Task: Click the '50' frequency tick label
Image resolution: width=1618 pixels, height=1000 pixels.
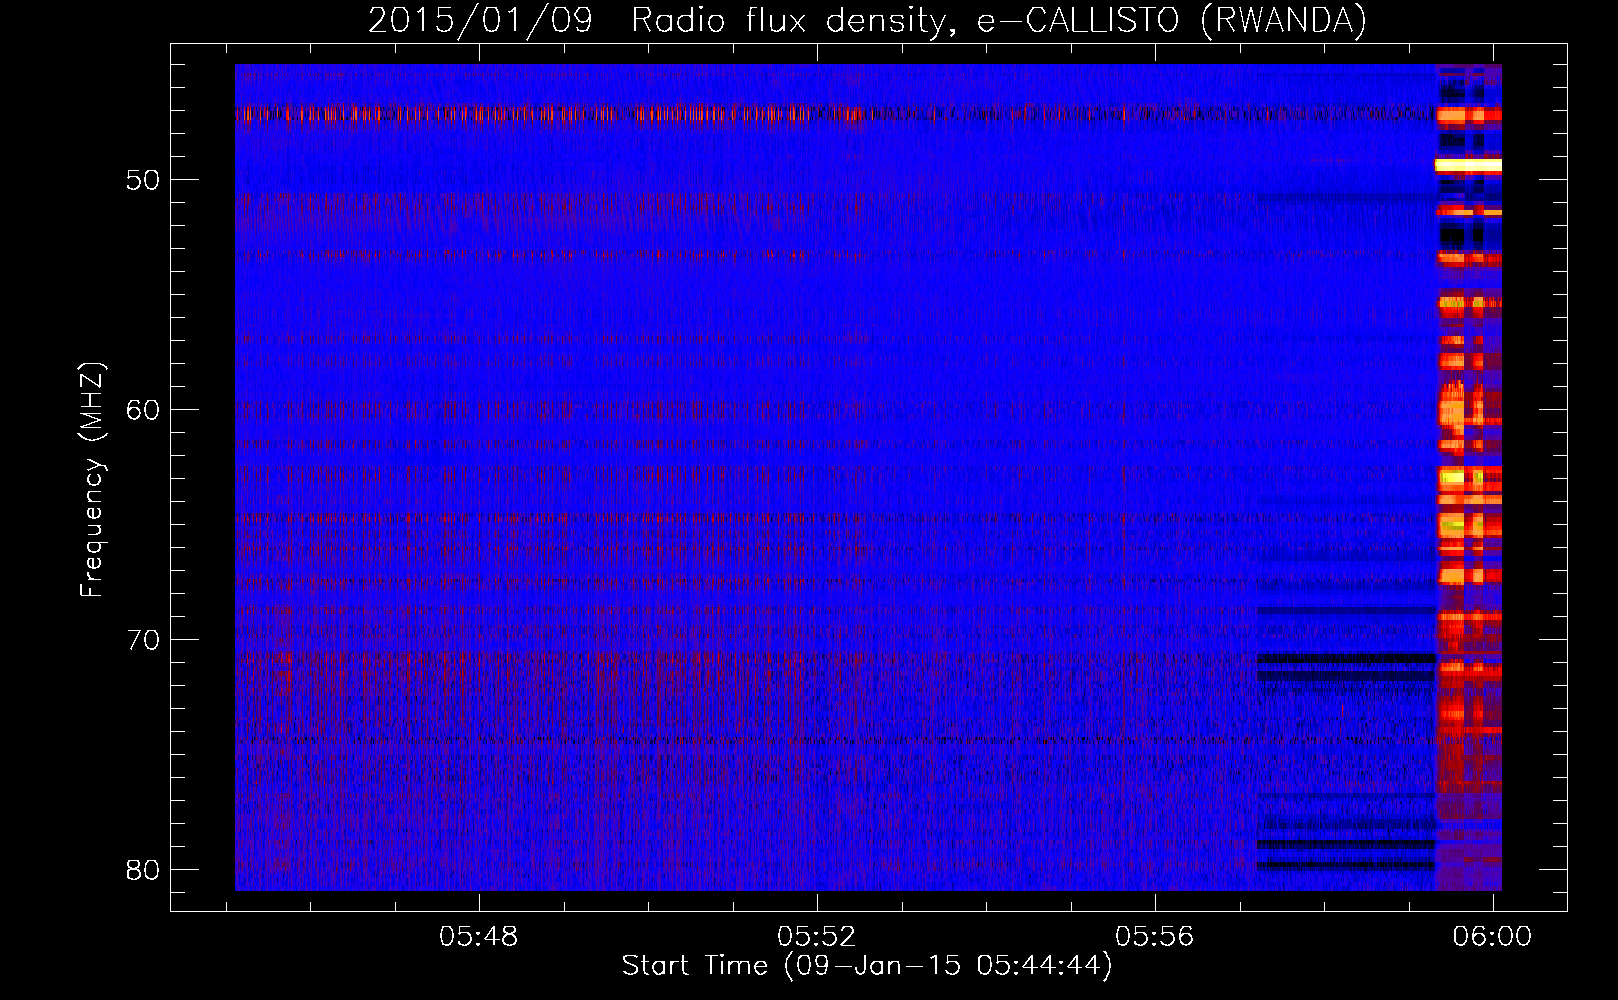Action: point(143,181)
